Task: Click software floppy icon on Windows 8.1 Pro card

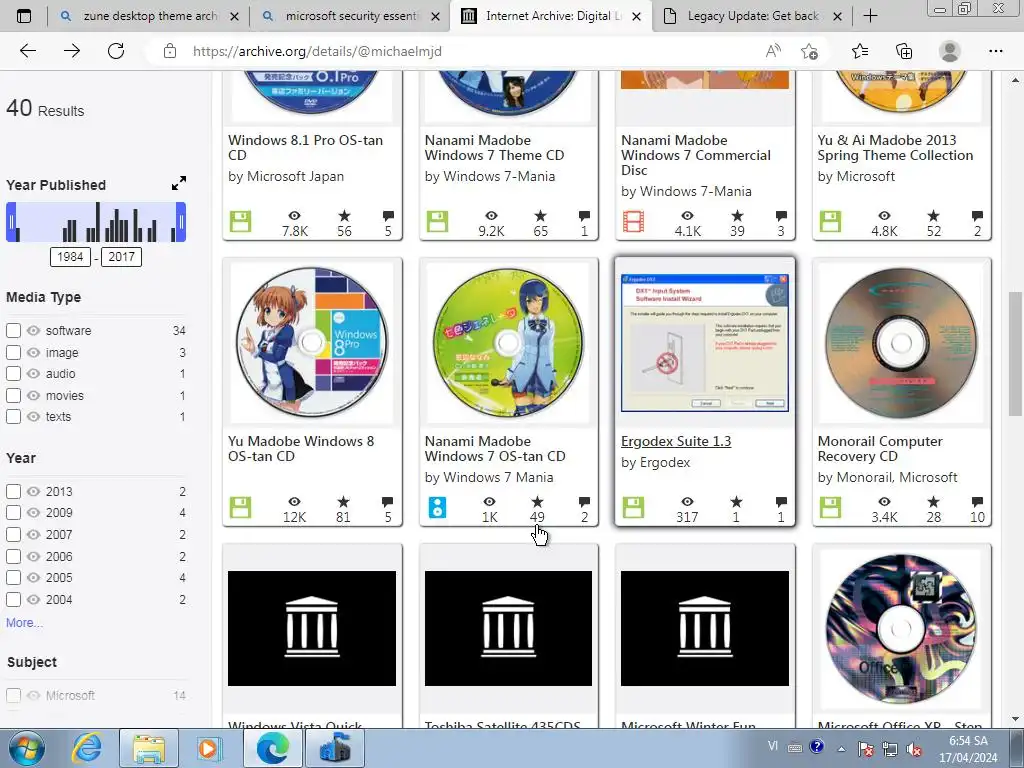Action: (x=240, y=221)
